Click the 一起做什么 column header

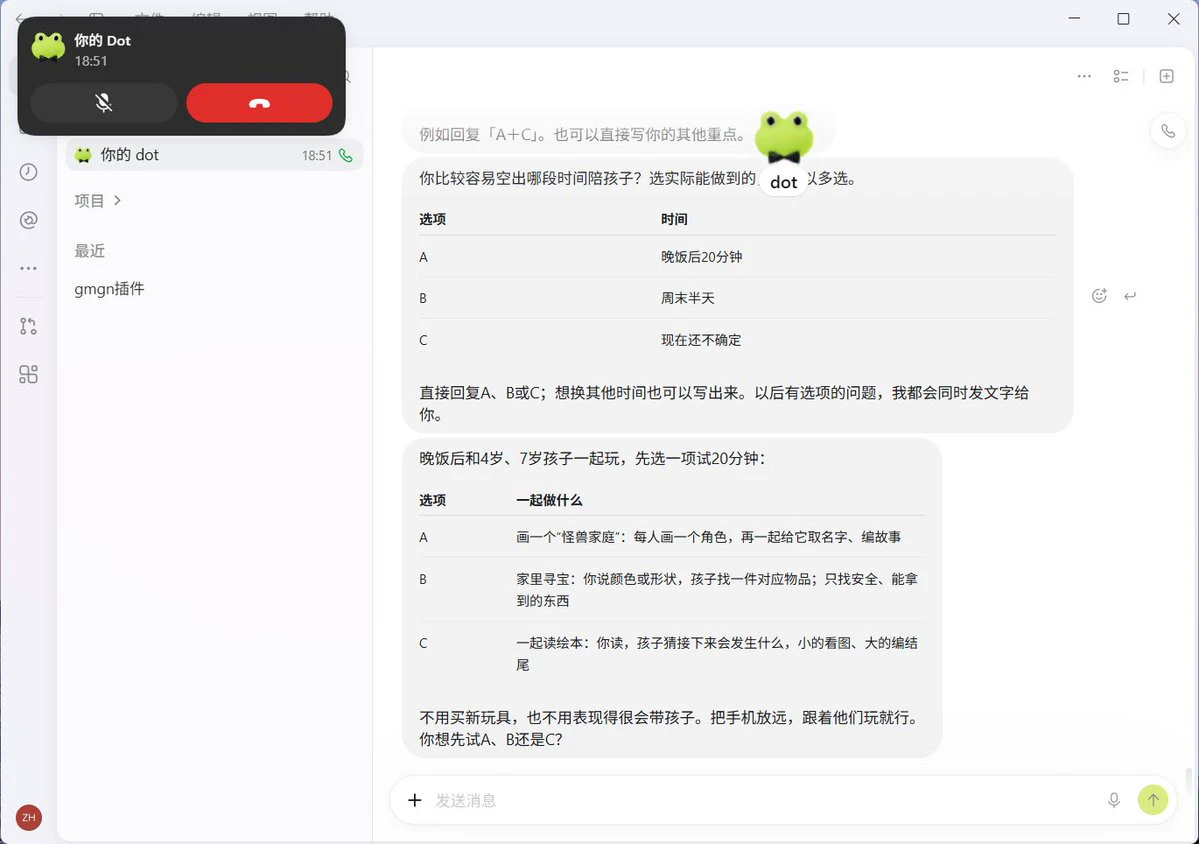(x=549, y=500)
